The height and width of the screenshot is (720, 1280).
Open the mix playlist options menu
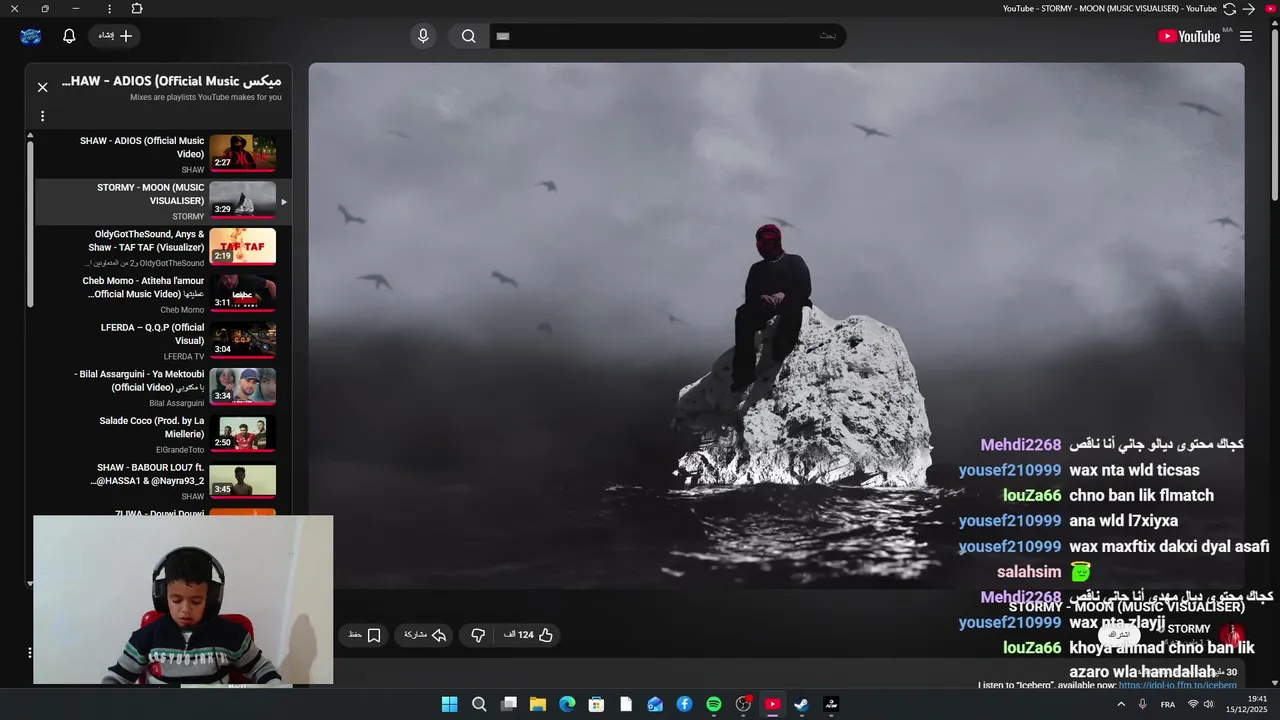(42, 116)
